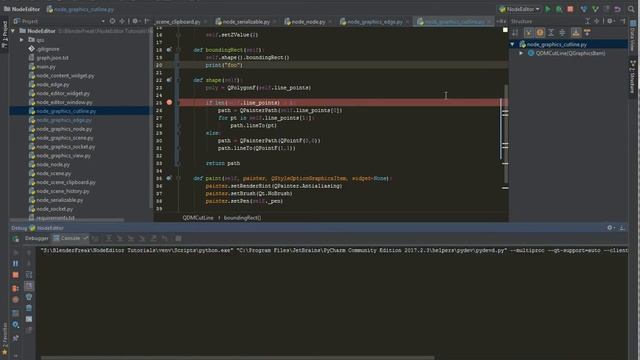The height and width of the screenshot is (360, 640).
Task: Open the NodeEditor run configuration dropdown
Action: tap(520, 9)
